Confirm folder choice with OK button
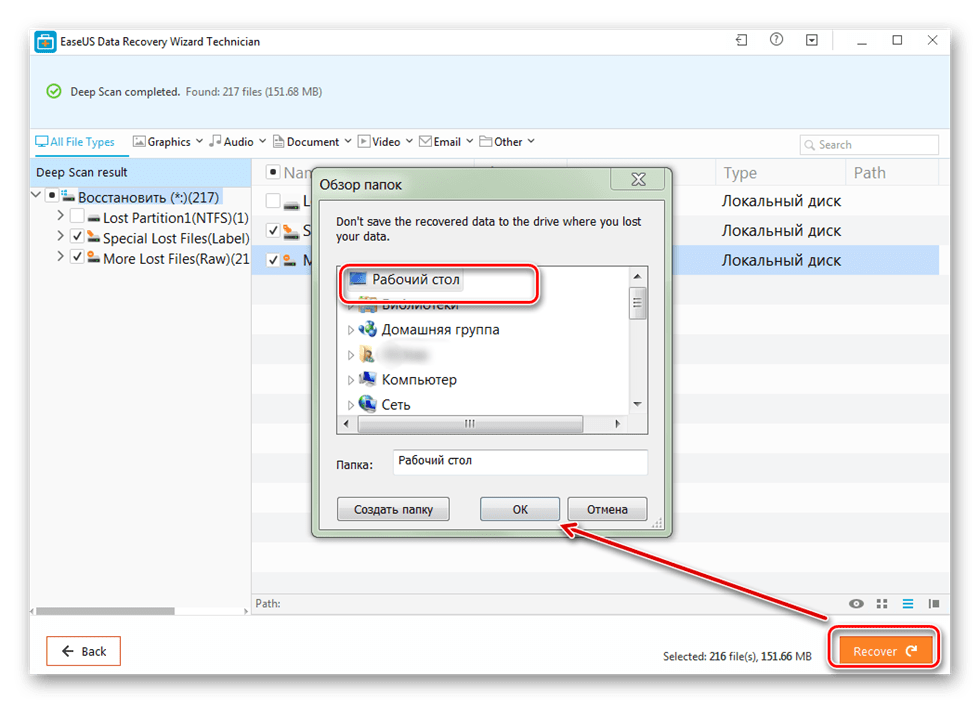Screen dimensions: 980x704 tap(520, 509)
